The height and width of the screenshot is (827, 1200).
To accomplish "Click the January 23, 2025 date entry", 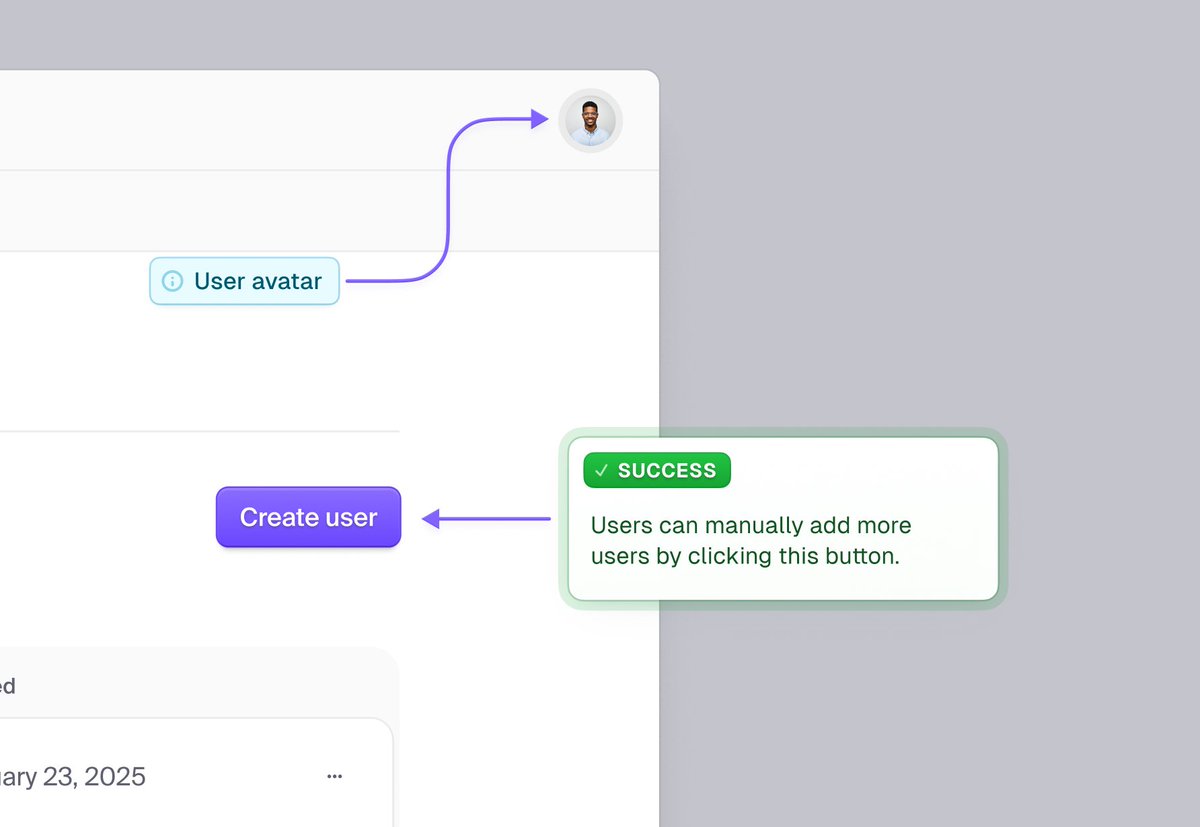I will tap(72, 776).
